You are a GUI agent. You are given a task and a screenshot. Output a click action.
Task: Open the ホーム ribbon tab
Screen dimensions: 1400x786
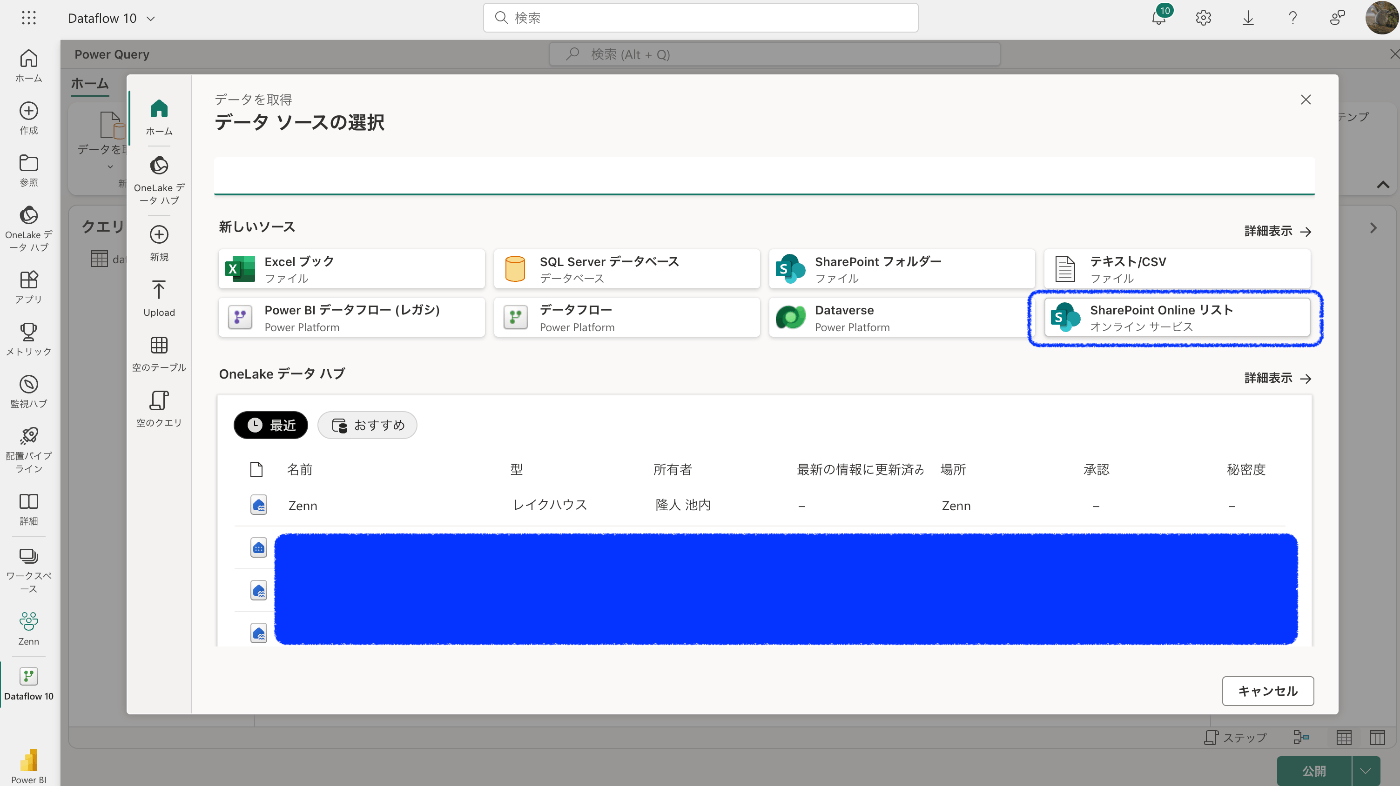pos(90,84)
